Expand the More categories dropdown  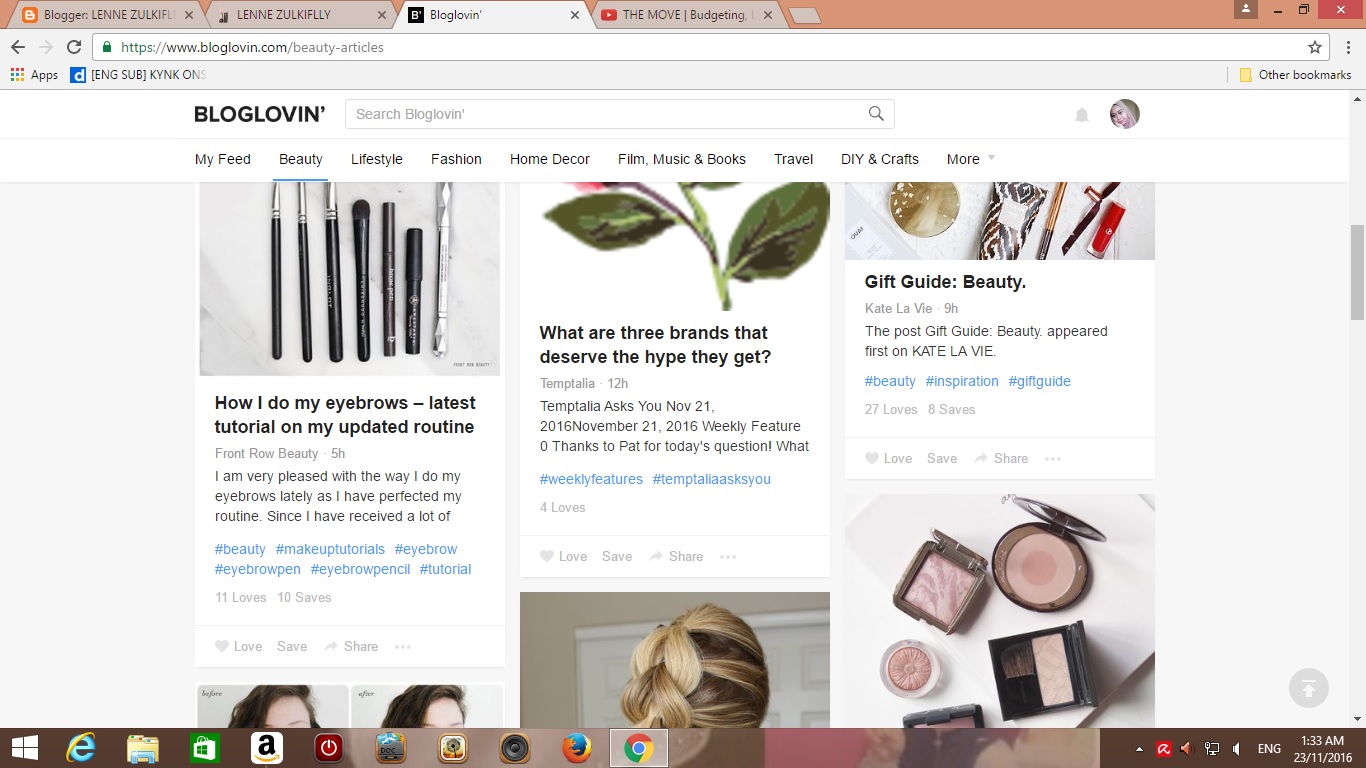[971, 159]
